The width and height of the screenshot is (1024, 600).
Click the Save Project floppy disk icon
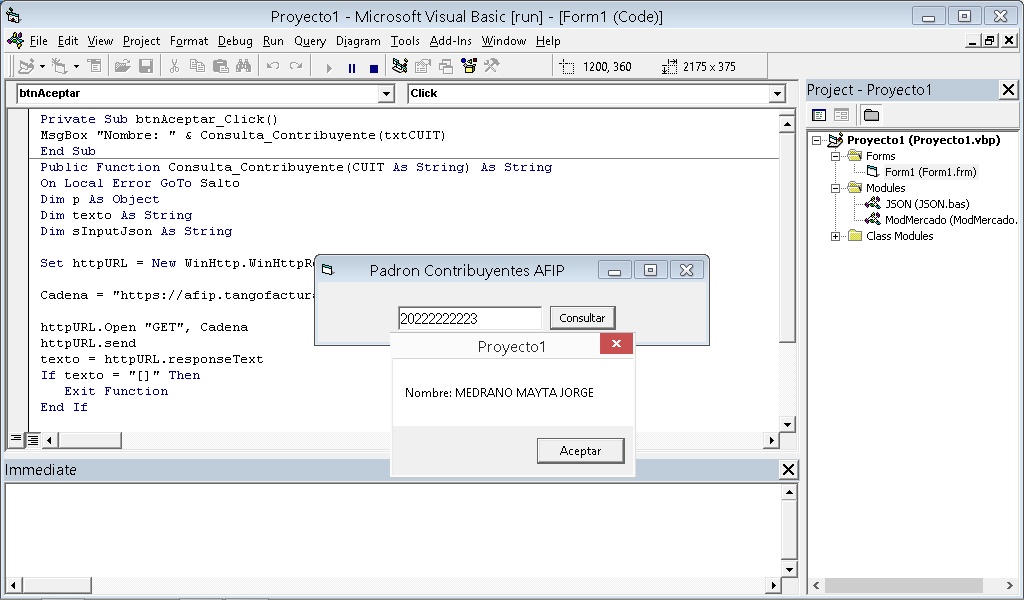[x=146, y=66]
